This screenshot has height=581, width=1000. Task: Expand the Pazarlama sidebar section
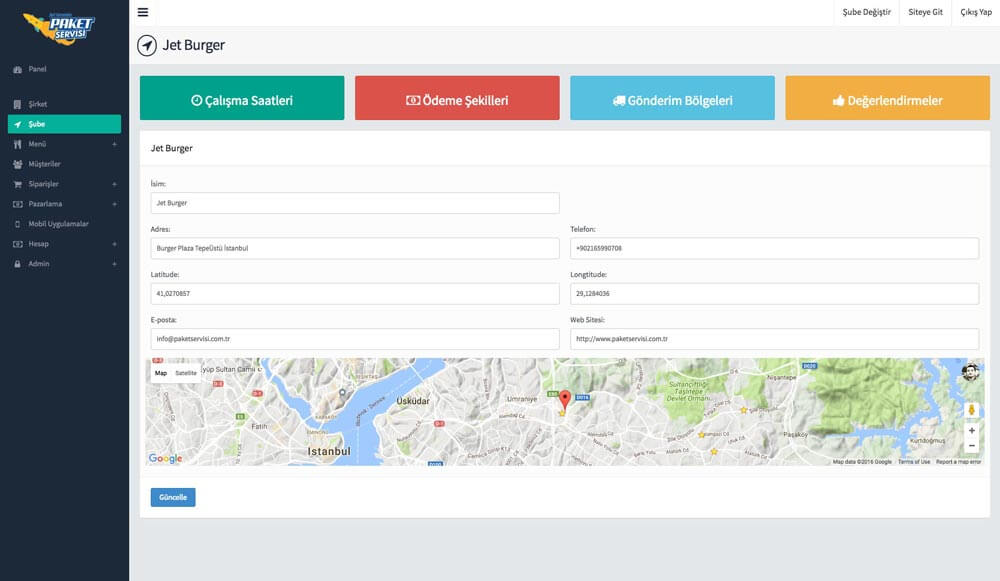point(114,204)
